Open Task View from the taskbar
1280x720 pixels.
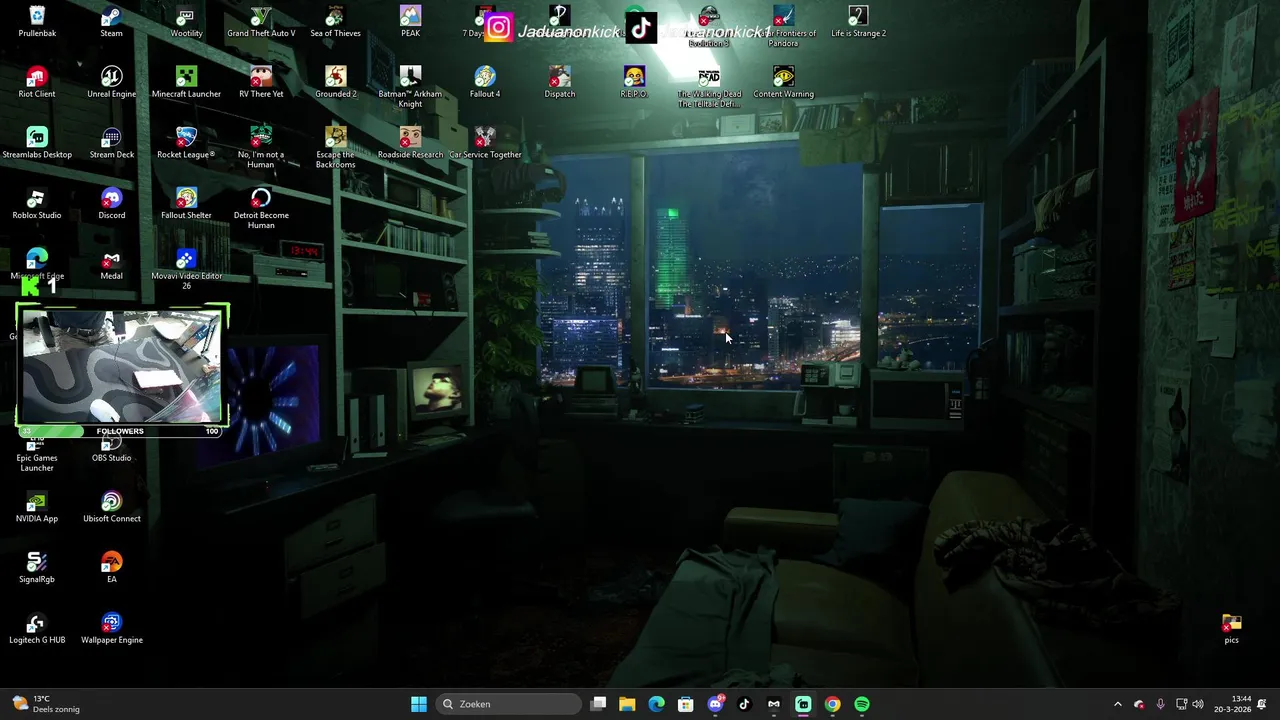pos(598,704)
